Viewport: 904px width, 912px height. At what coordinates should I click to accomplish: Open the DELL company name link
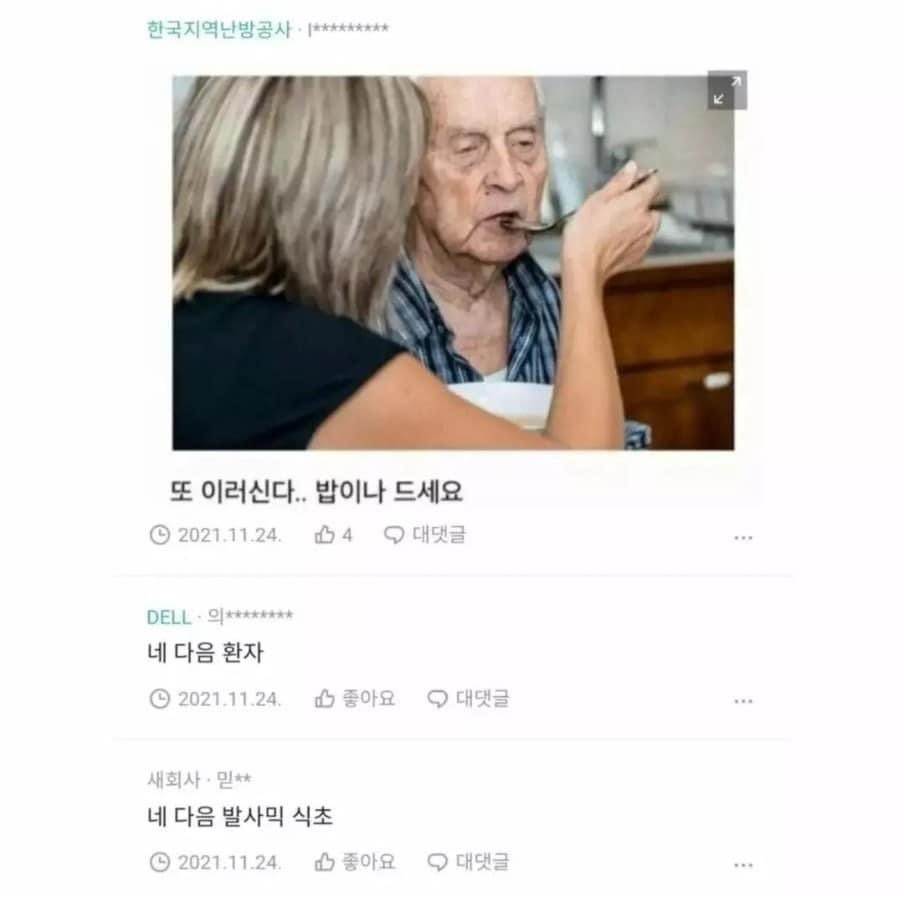tap(169, 617)
